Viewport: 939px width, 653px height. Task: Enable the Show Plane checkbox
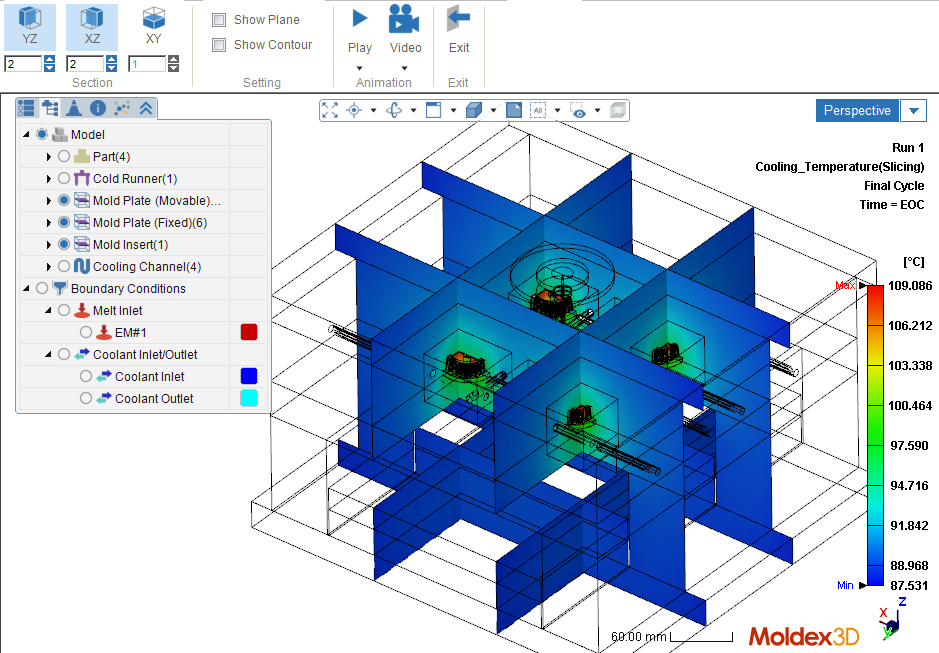219,20
